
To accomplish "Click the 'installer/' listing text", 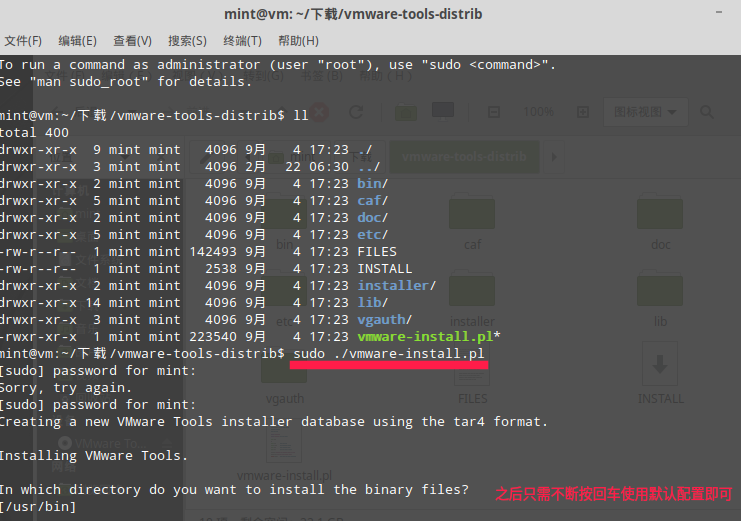I will 396,286.
